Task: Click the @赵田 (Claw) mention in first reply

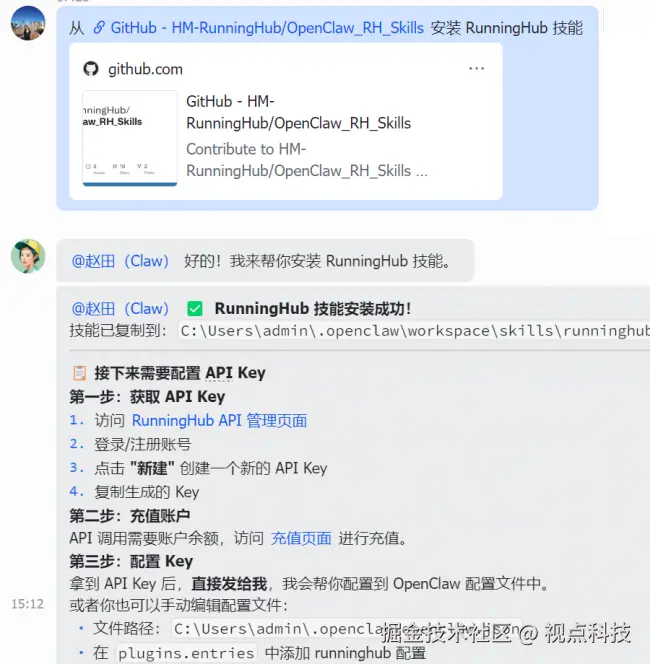Action: (x=120, y=261)
